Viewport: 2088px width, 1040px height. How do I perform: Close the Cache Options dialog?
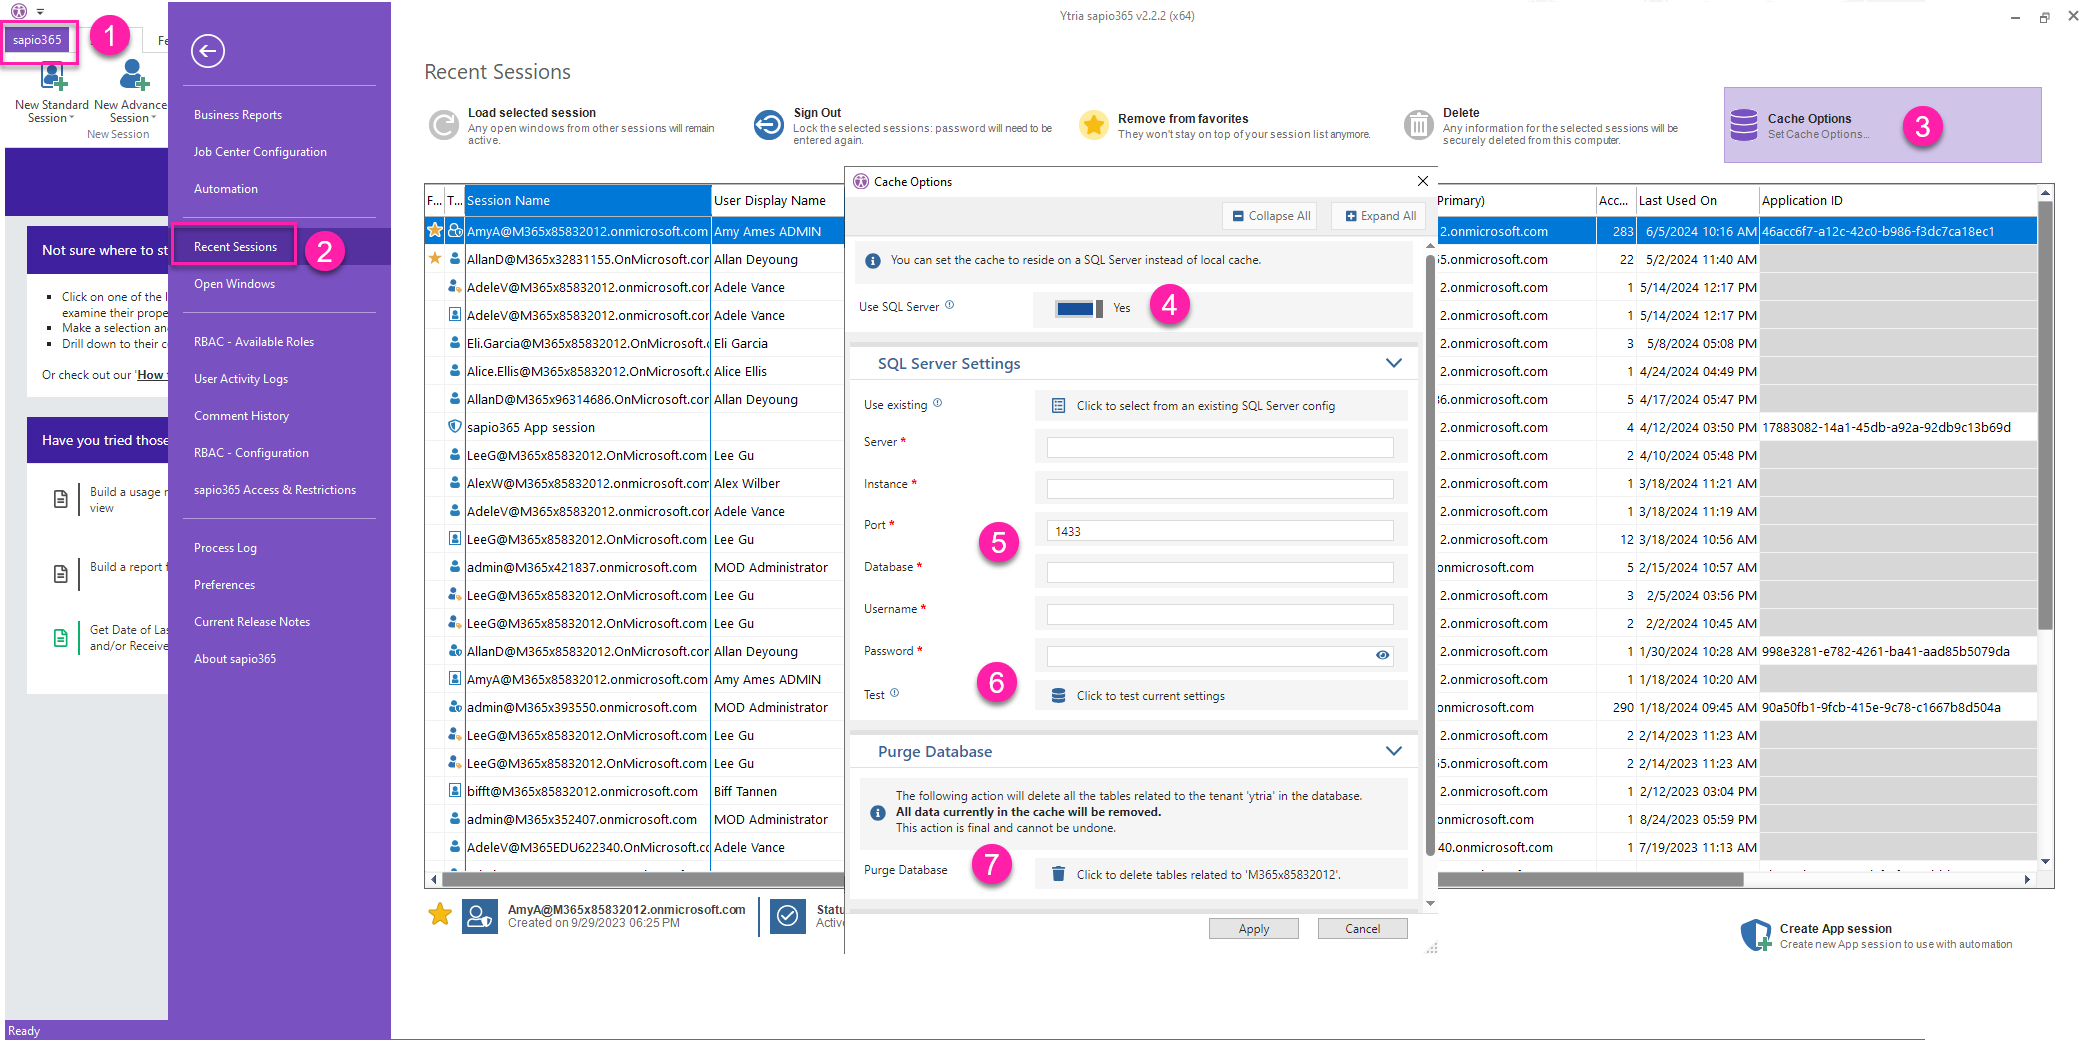pos(1423,181)
